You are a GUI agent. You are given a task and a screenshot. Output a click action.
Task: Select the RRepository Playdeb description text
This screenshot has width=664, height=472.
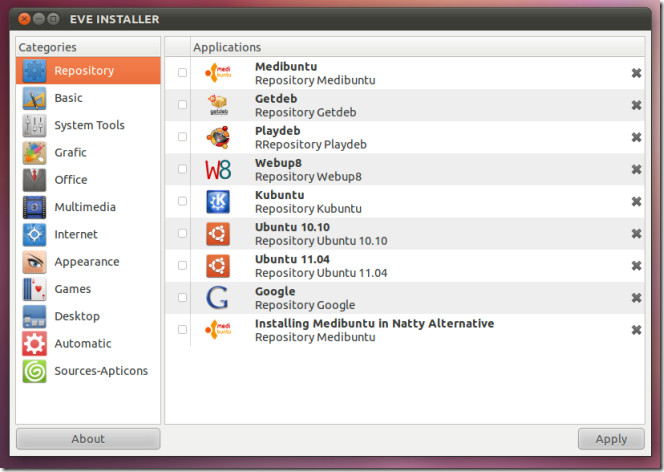pos(311,144)
